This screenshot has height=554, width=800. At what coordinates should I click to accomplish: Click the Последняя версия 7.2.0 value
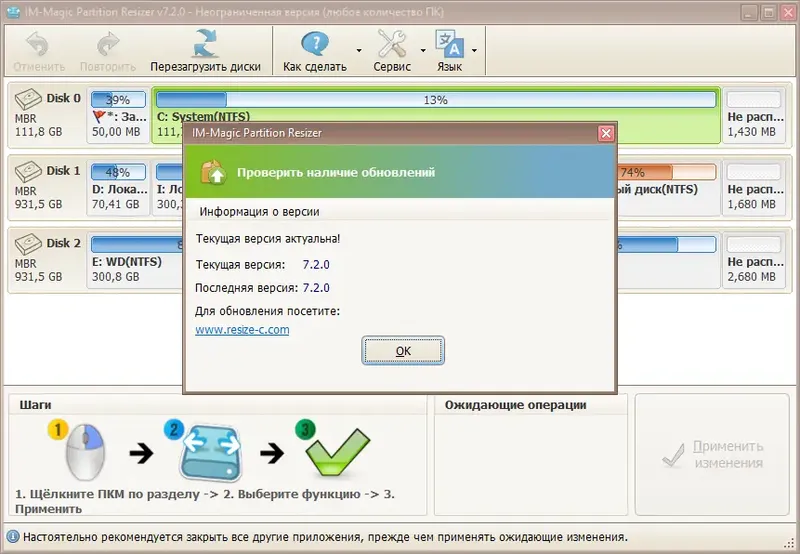(x=316, y=288)
